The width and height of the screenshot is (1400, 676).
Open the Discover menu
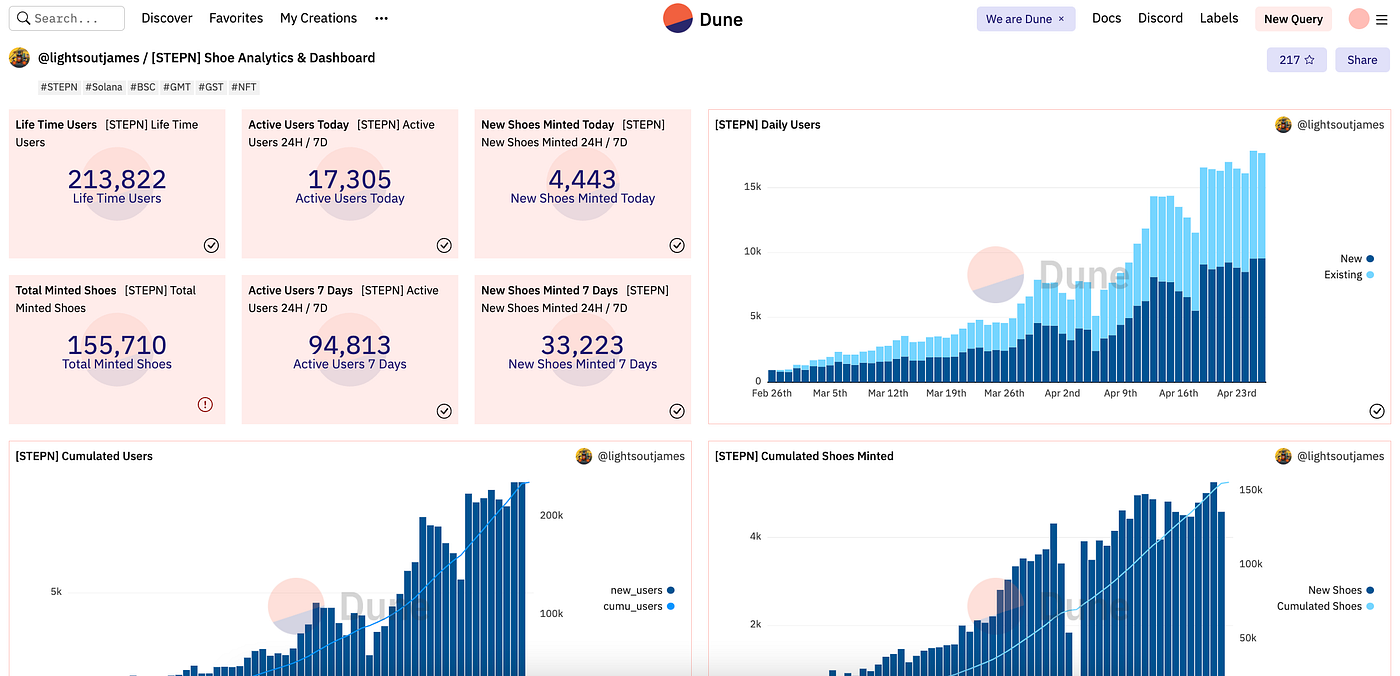[x=167, y=18]
